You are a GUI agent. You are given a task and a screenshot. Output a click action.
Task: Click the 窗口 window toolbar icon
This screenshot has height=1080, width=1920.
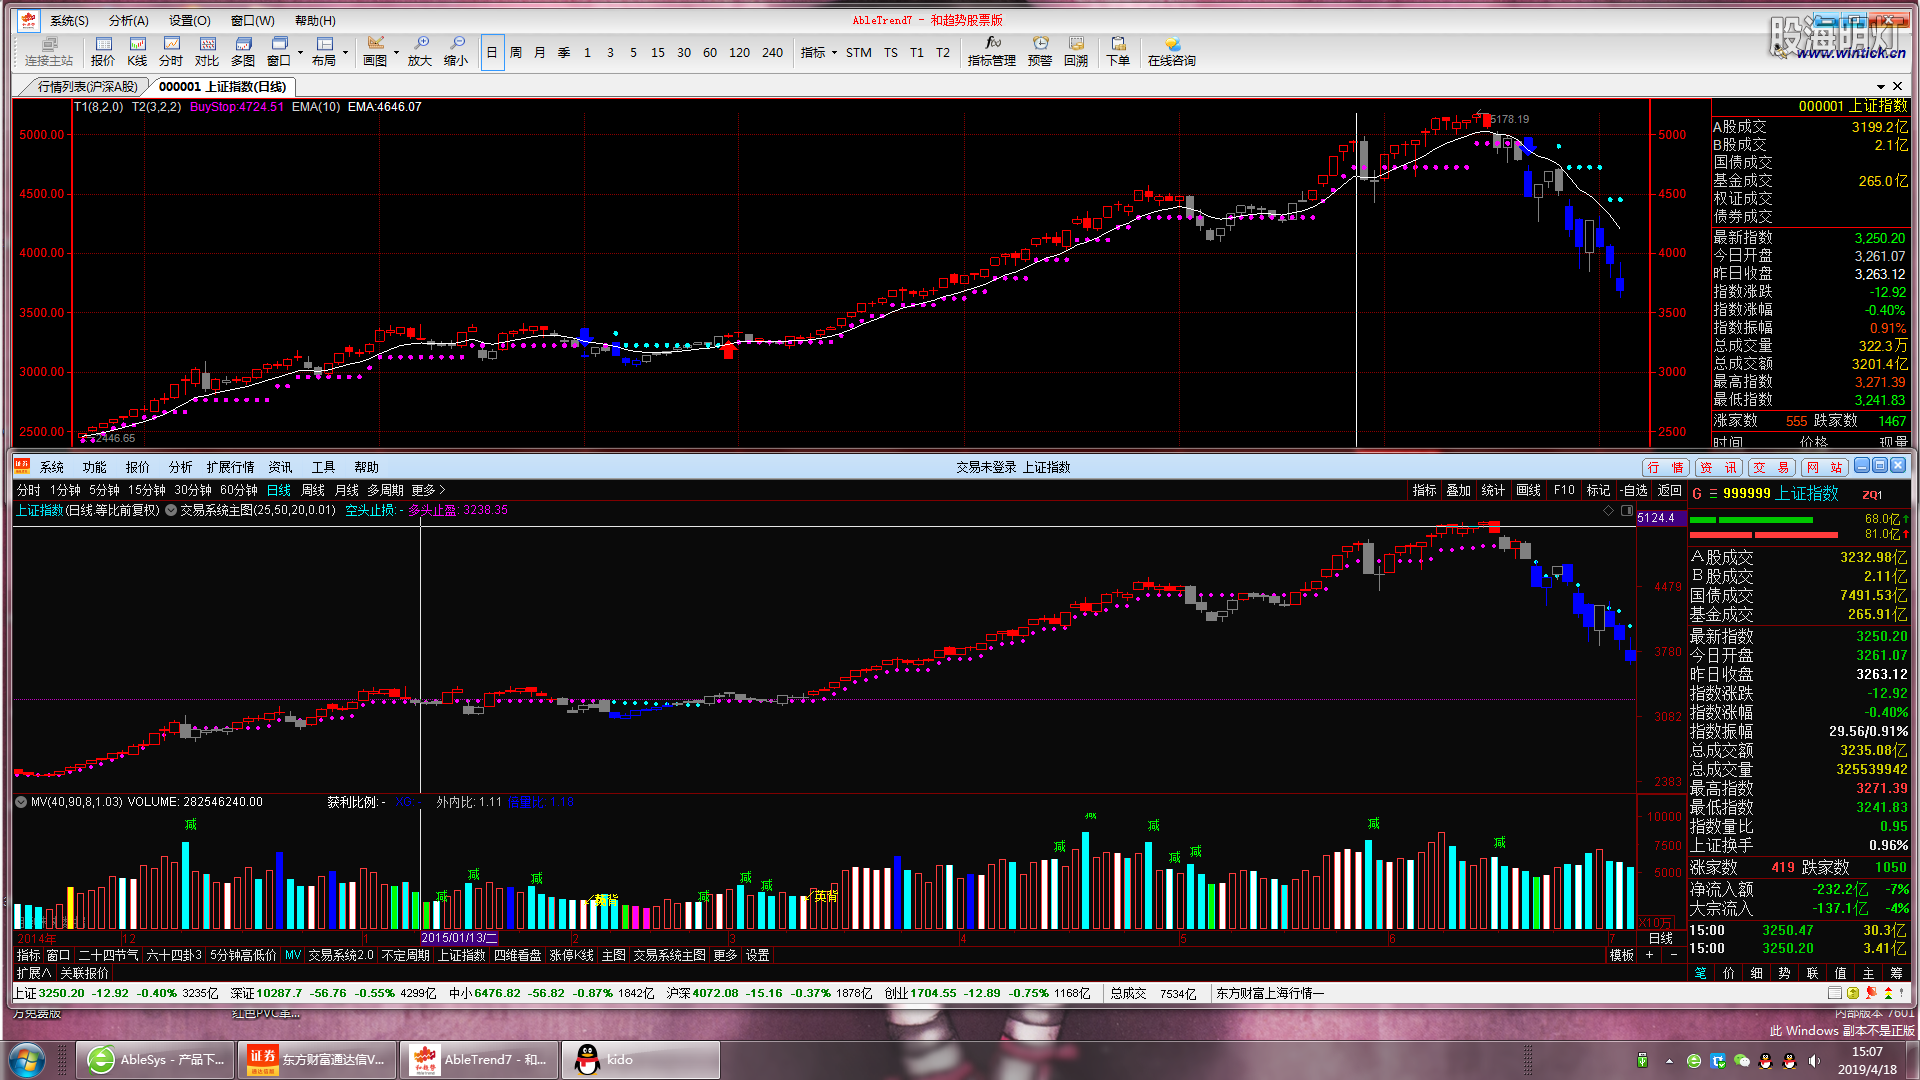tap(279, 51)
